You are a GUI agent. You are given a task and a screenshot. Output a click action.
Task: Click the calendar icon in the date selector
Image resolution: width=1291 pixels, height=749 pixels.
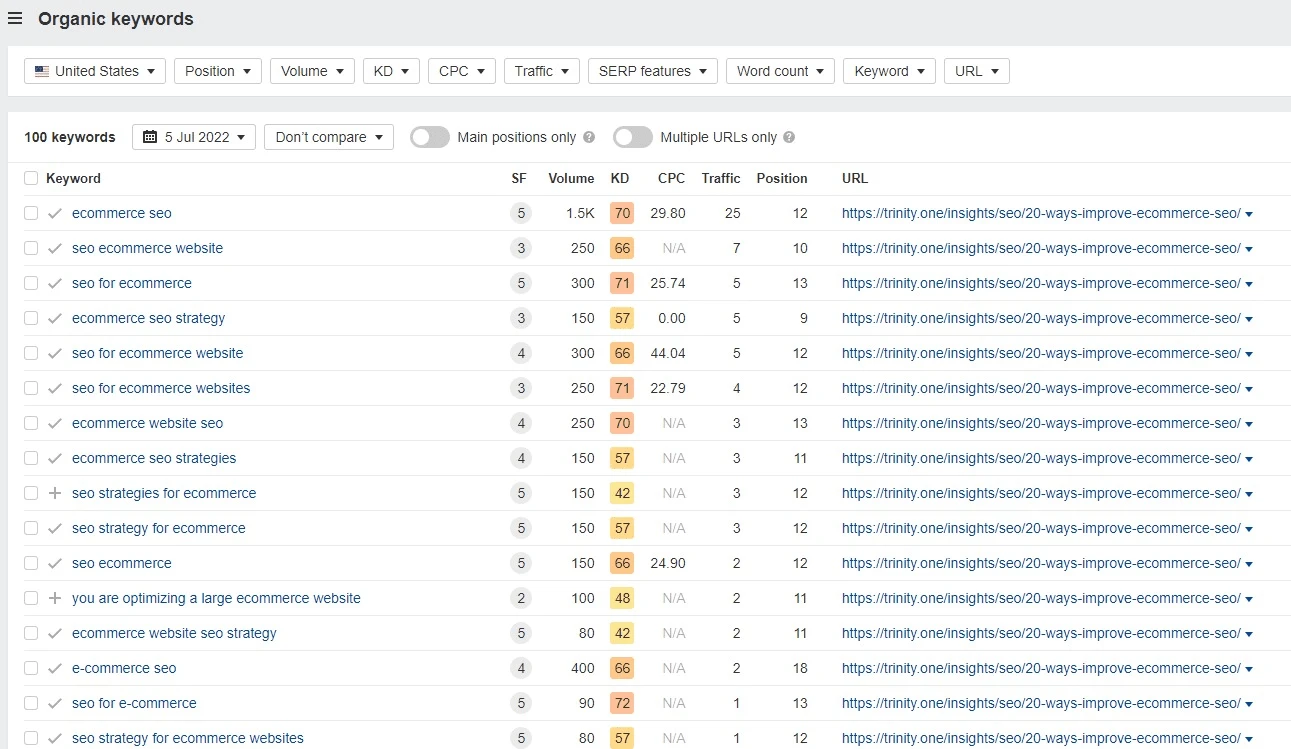[x=152, y=137]
